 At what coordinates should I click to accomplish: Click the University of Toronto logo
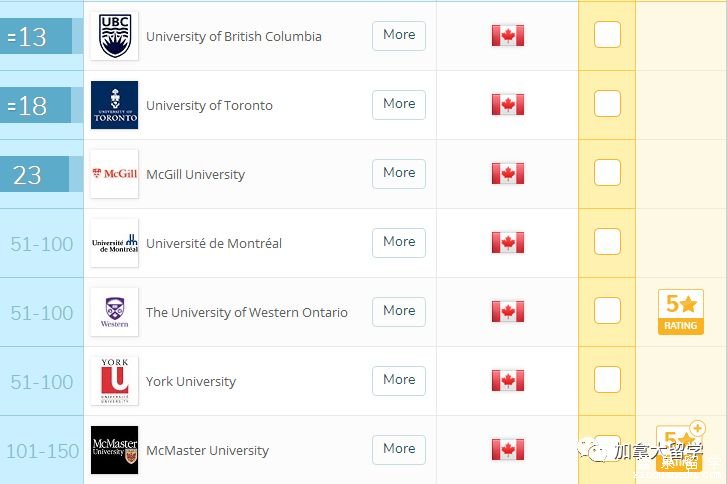click(114, 105)
